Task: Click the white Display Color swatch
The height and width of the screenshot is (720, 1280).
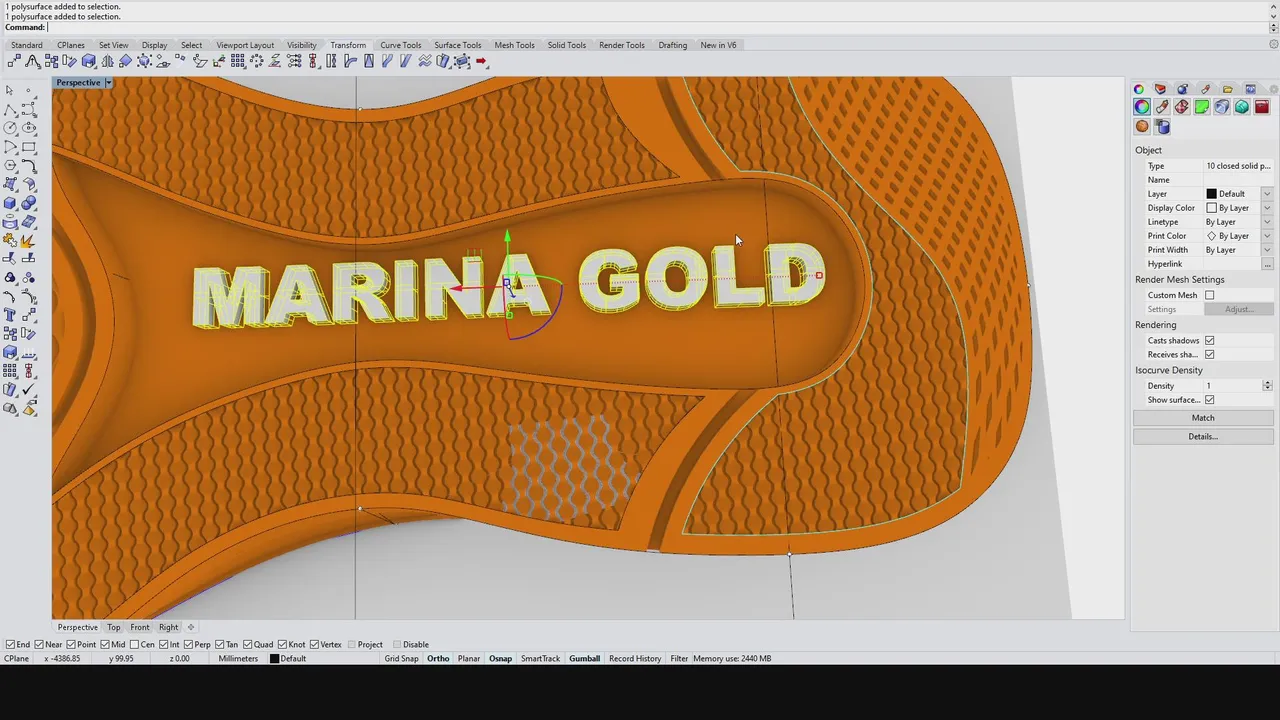Action: click(x=1211, y=208)
